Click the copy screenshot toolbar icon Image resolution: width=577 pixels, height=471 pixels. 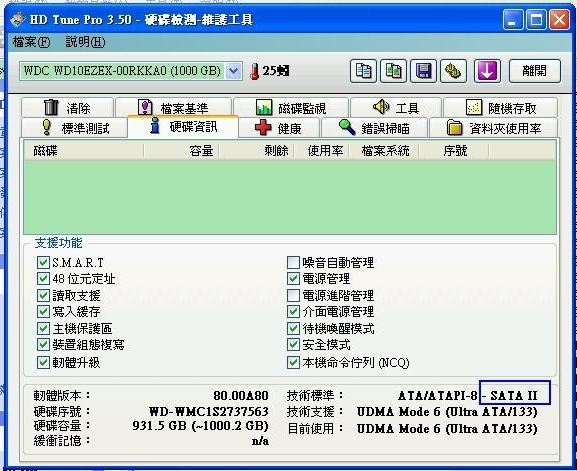point(393,71)
